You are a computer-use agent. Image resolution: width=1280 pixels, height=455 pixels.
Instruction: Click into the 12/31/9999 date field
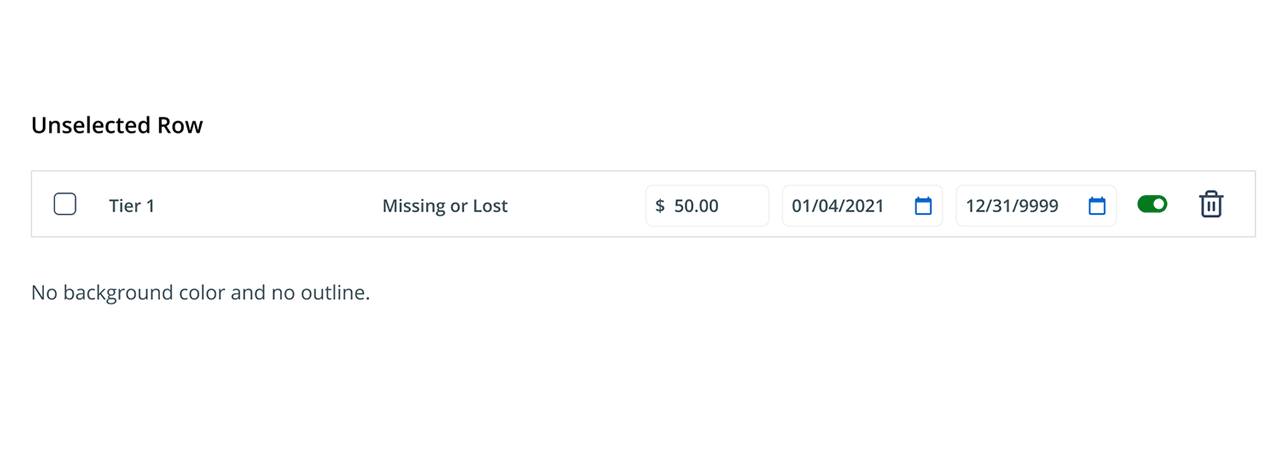1015,206
